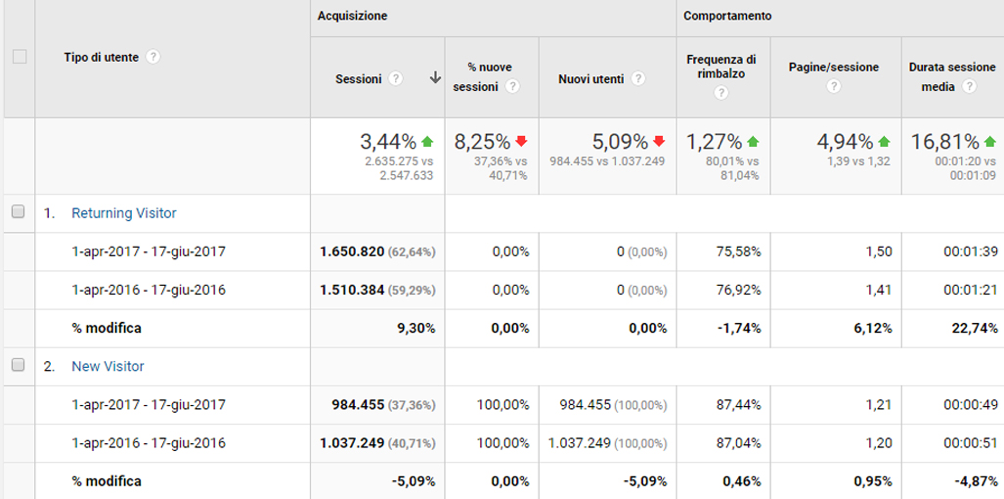The image size is (1004, 499).
Task: Toggle the select-all checkbox in table header
Action: 19,57
